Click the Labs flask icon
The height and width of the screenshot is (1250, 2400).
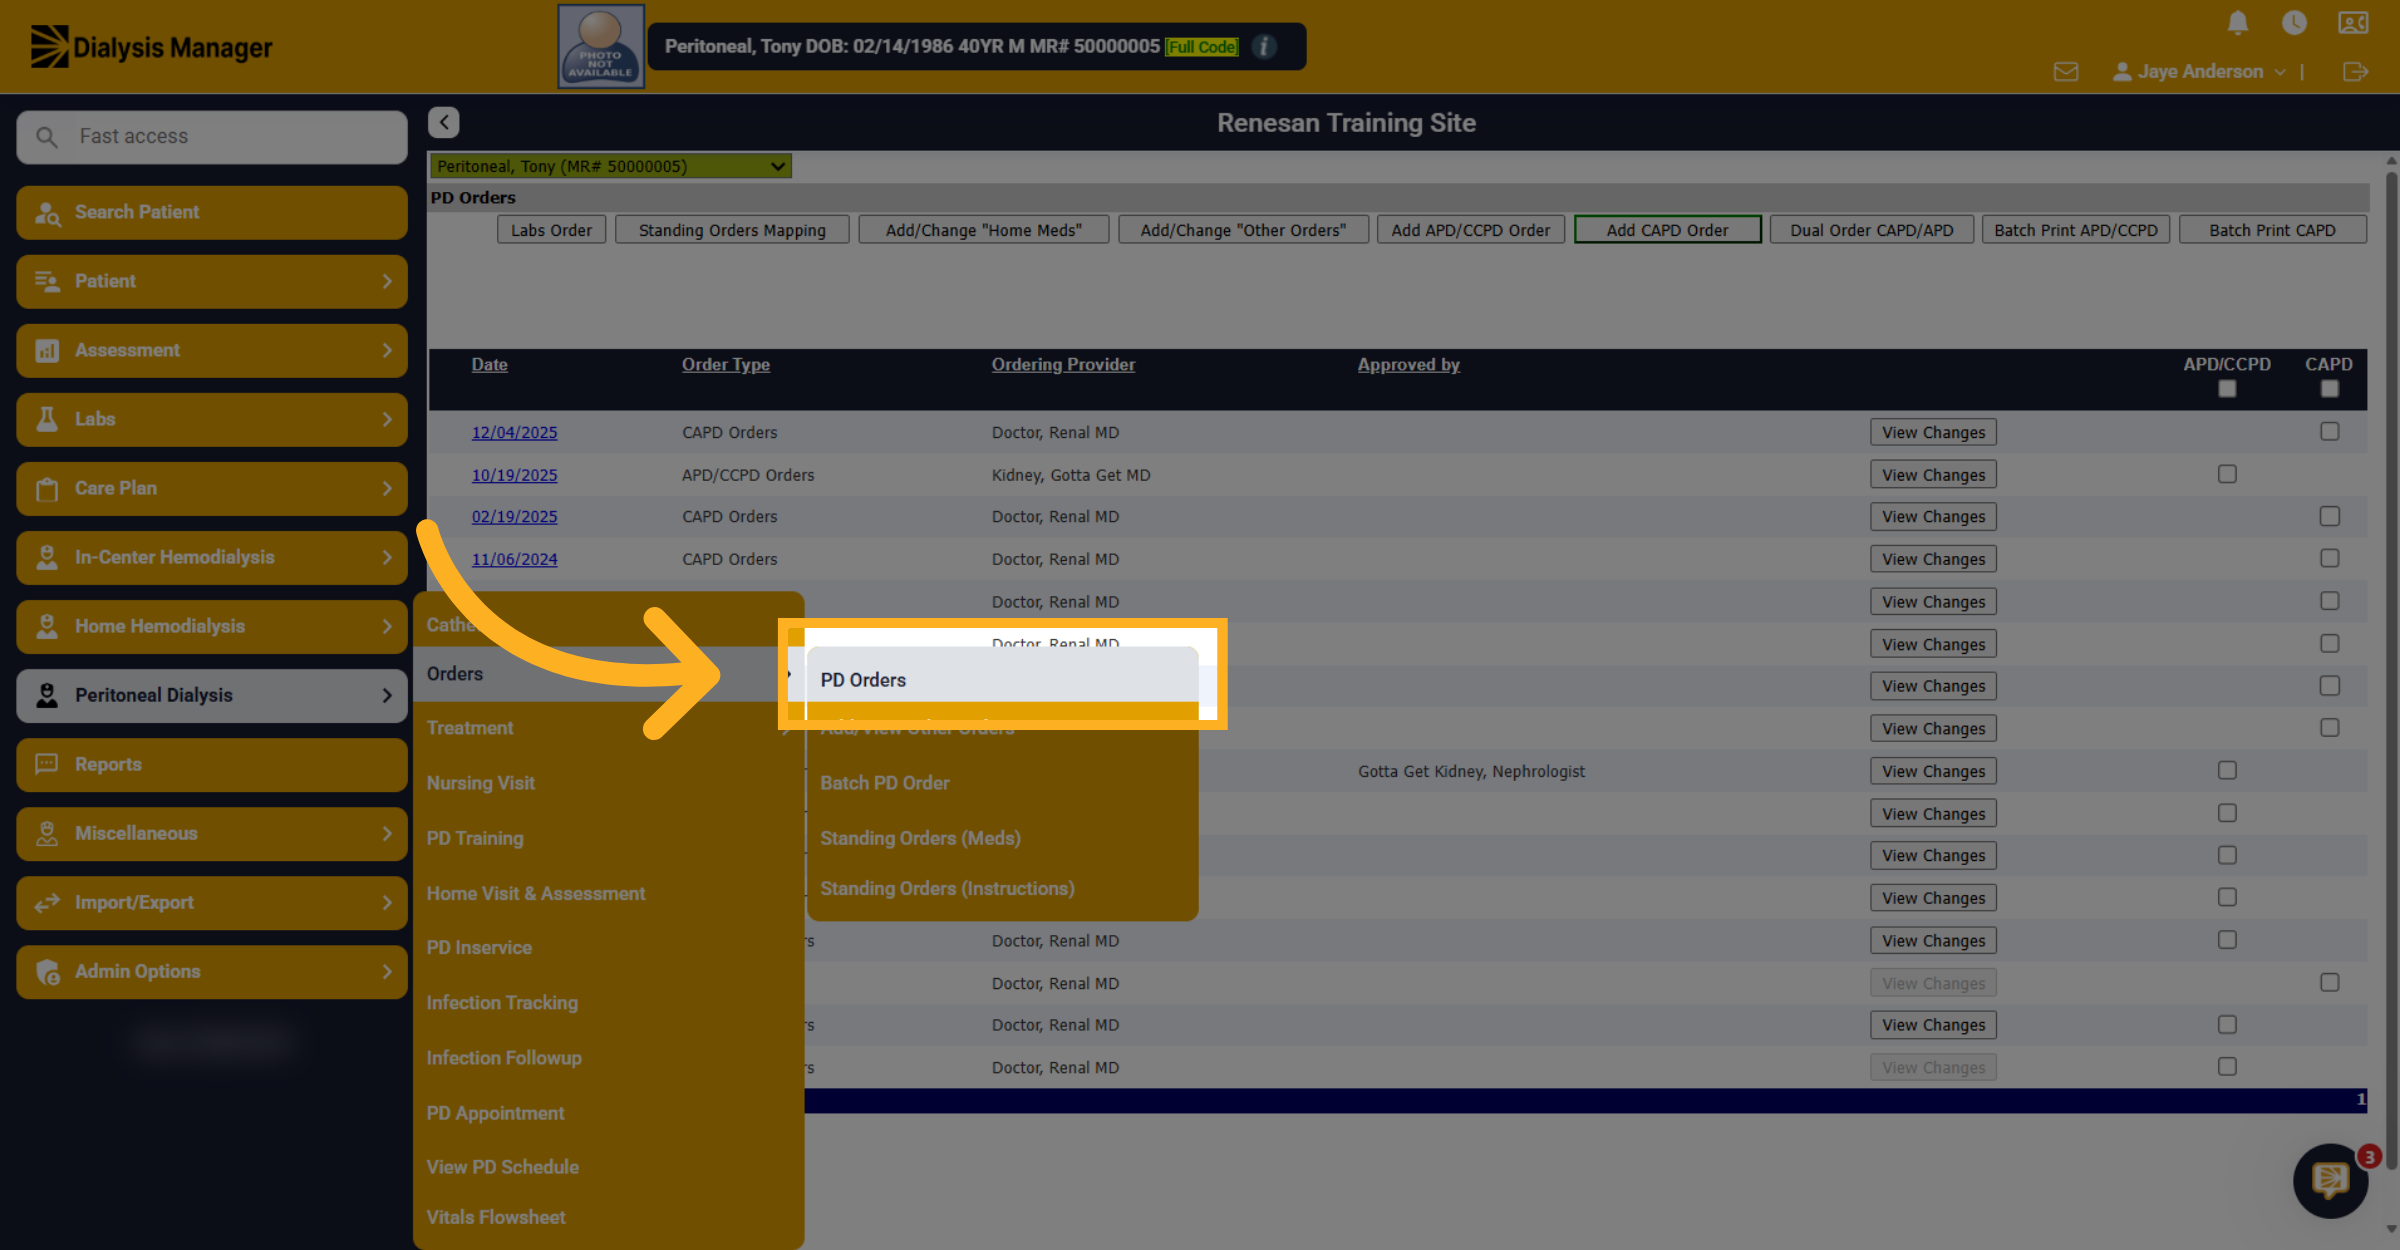click(x=47, y=419)
